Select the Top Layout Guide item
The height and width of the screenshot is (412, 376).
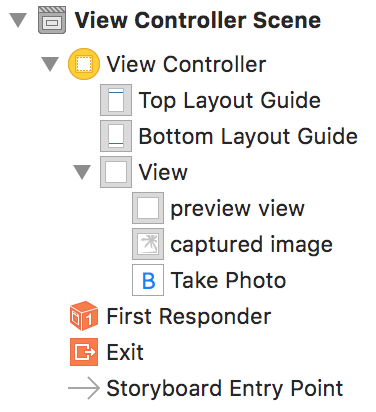click(230, 100)
